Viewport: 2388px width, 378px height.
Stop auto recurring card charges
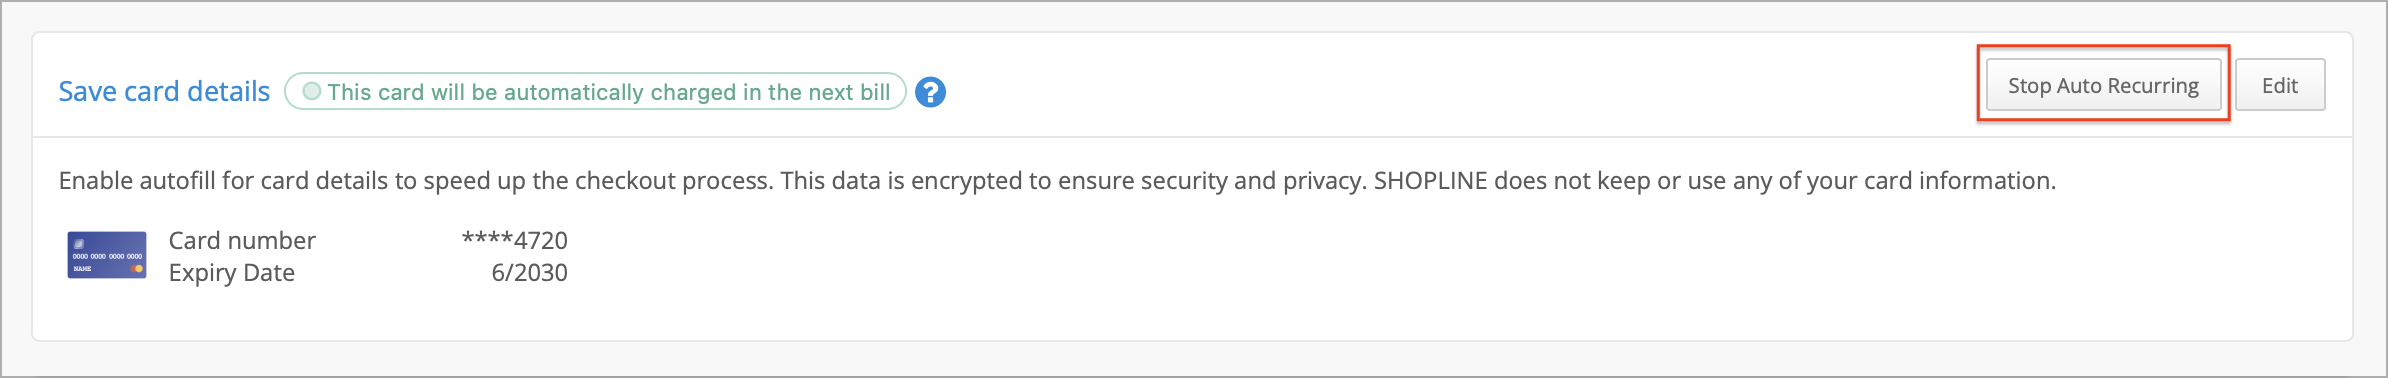click(2103, 85)
